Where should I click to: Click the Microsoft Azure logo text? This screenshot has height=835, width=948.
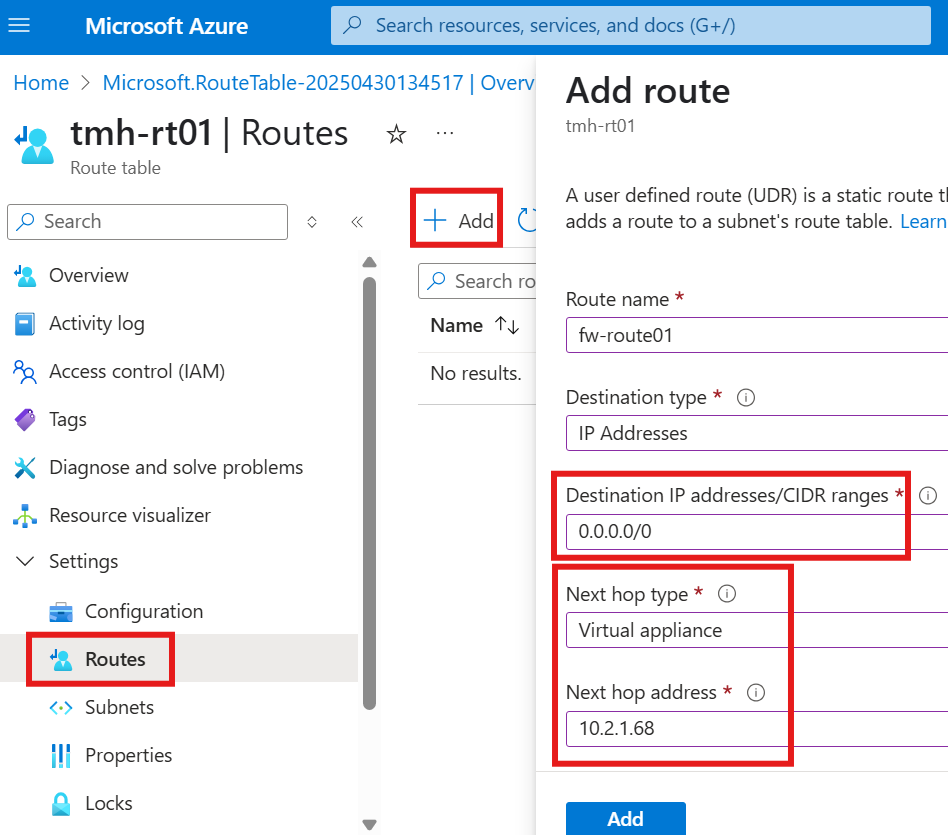[166, 26]
